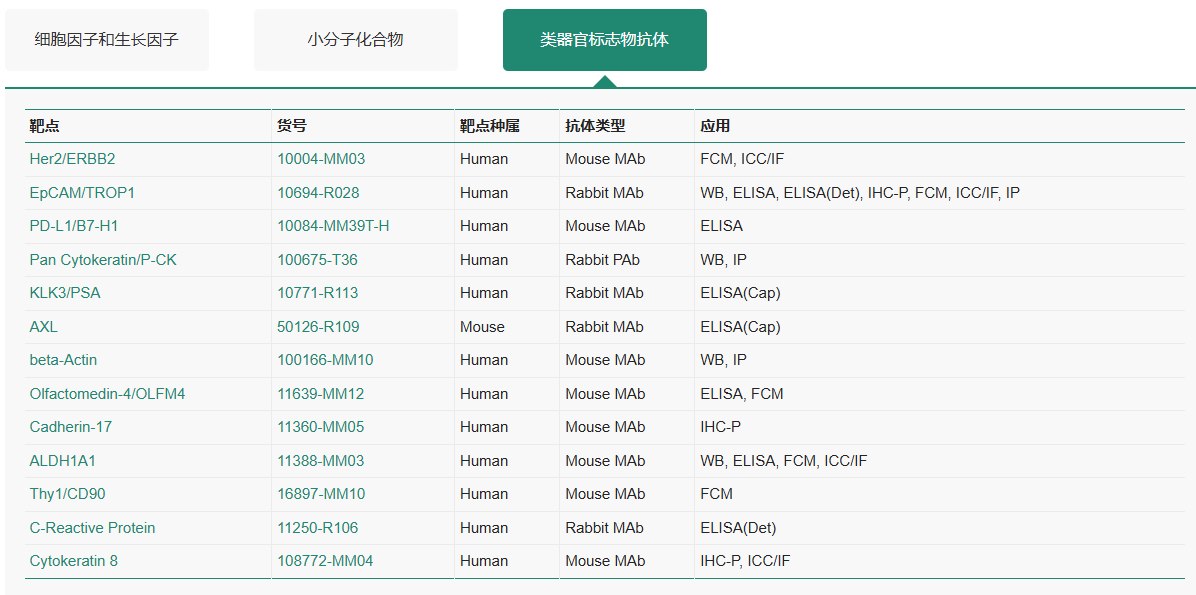Open the KLK3/PSA target link
Screen dimensions: 1196x595
tap(65, 294)
